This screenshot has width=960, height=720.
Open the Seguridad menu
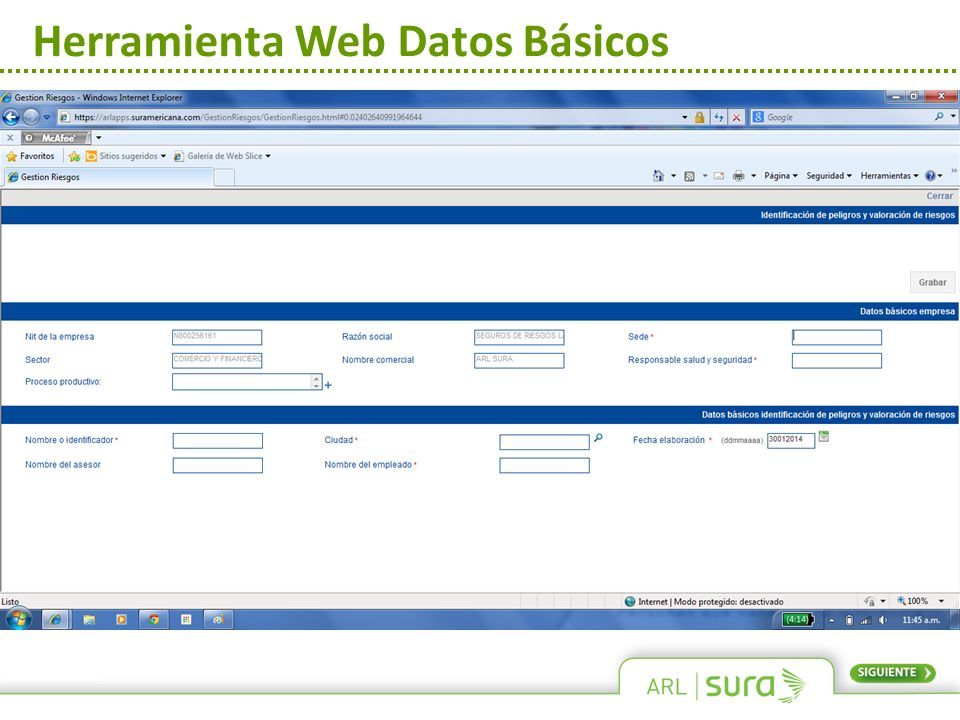point(829,176)
